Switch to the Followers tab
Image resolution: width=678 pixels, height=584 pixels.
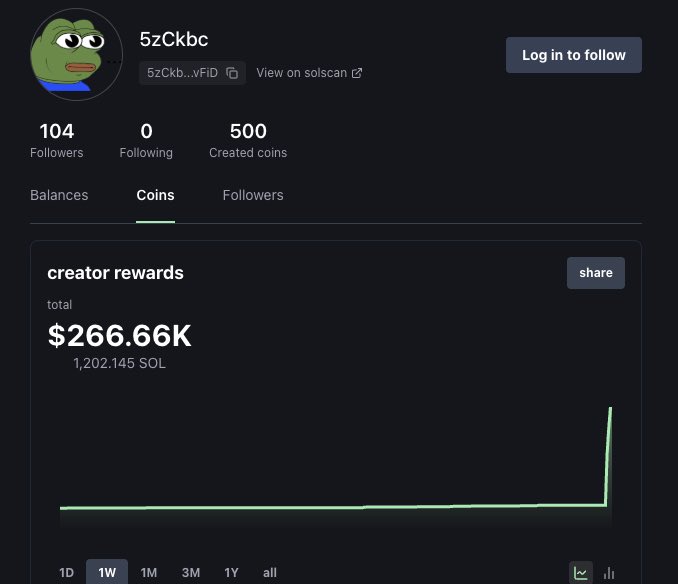click(x=253, y=195)
